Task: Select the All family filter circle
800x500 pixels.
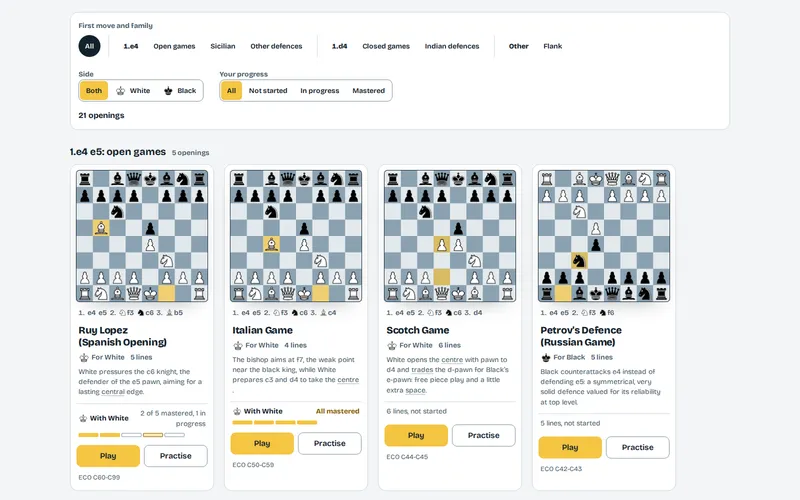Action: click(x=89, y=46)
